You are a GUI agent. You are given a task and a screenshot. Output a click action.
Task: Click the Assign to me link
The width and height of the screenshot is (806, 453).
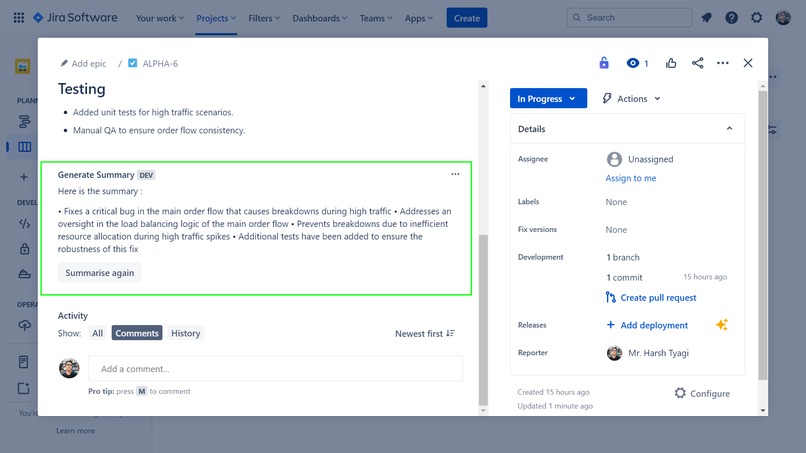(631, 178)
